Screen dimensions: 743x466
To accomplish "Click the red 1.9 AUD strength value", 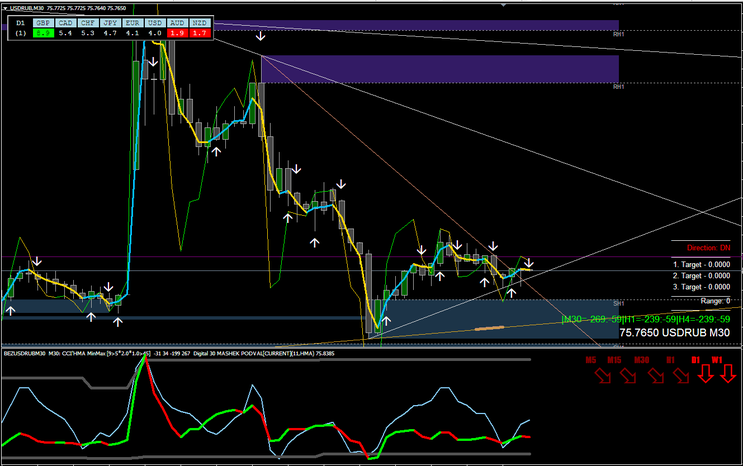I will pos(177,33).
